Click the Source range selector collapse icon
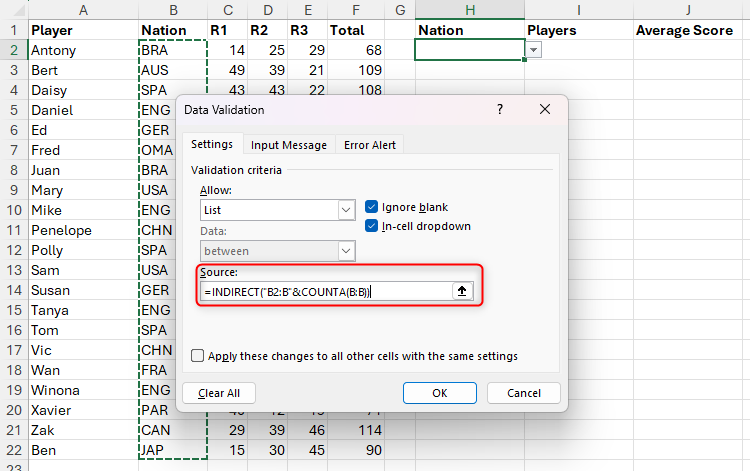The height and width of the screenshot is (471, 750). [462, 291]
